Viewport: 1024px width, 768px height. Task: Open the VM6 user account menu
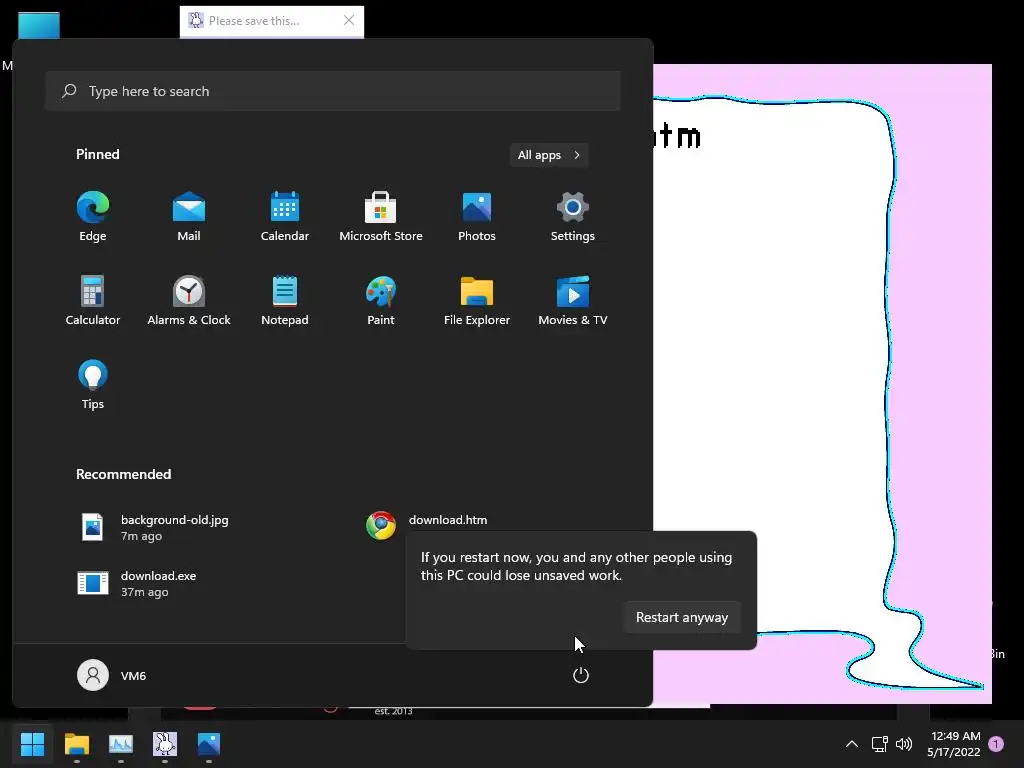pyautogui.click(x=112, y=675)
